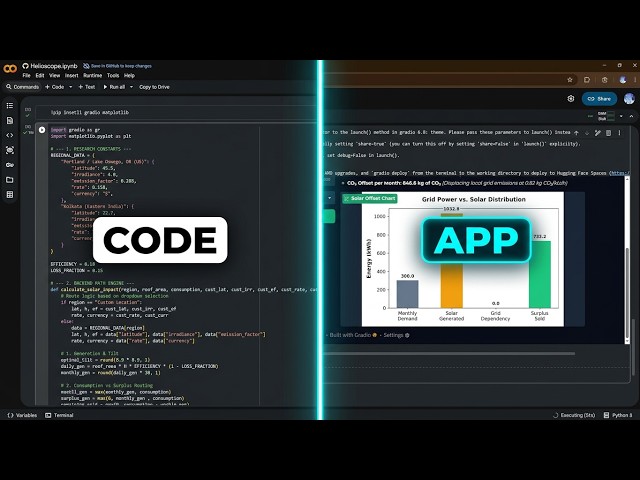This screenshot has height=480, width=640.
Task: Open the Colab account avatar
Action: 629,99
